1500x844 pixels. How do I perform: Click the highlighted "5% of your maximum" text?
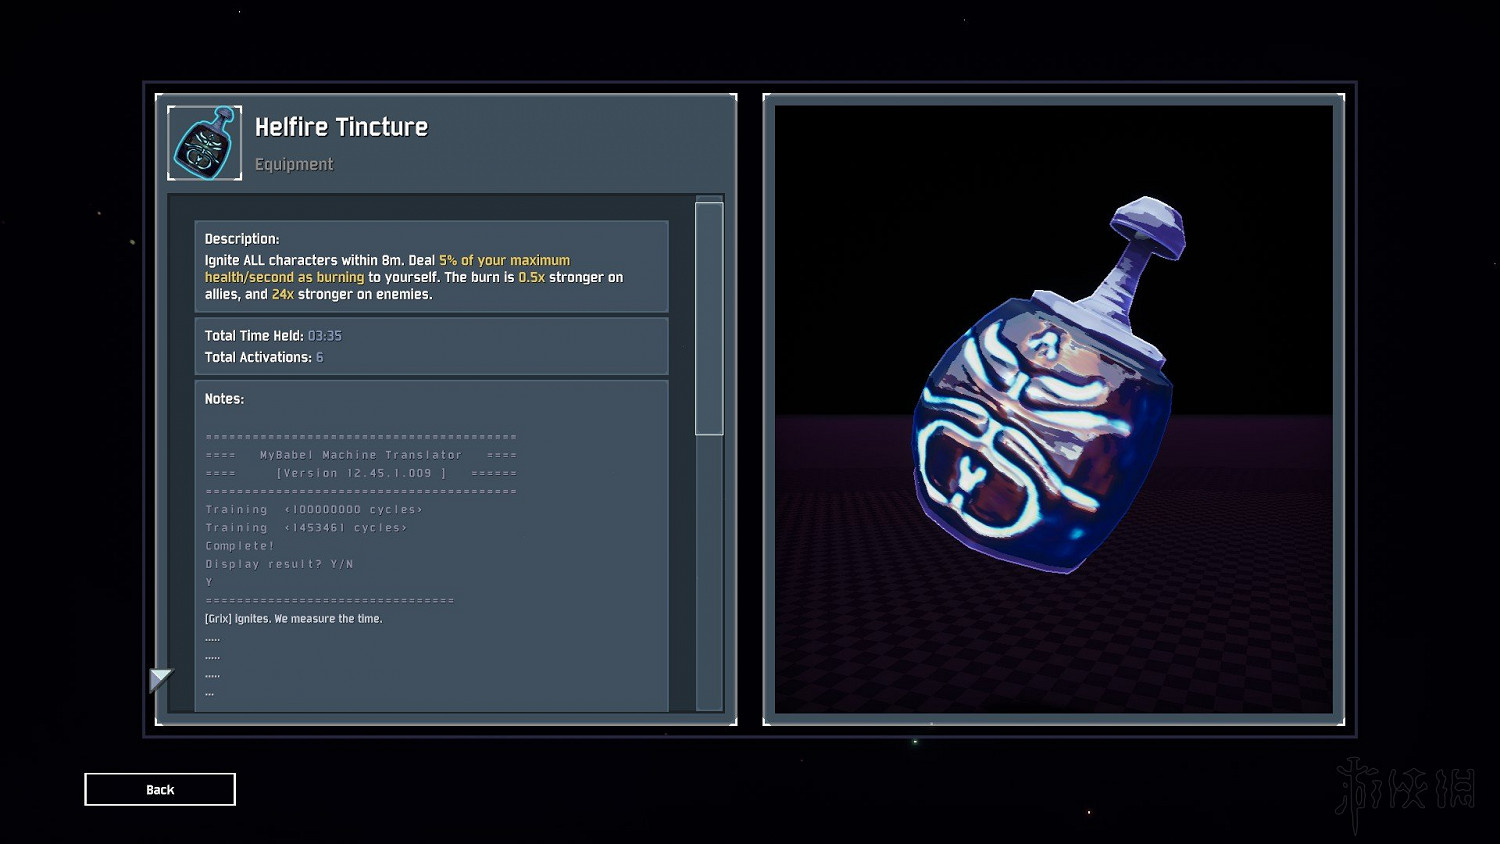point(504,260)
